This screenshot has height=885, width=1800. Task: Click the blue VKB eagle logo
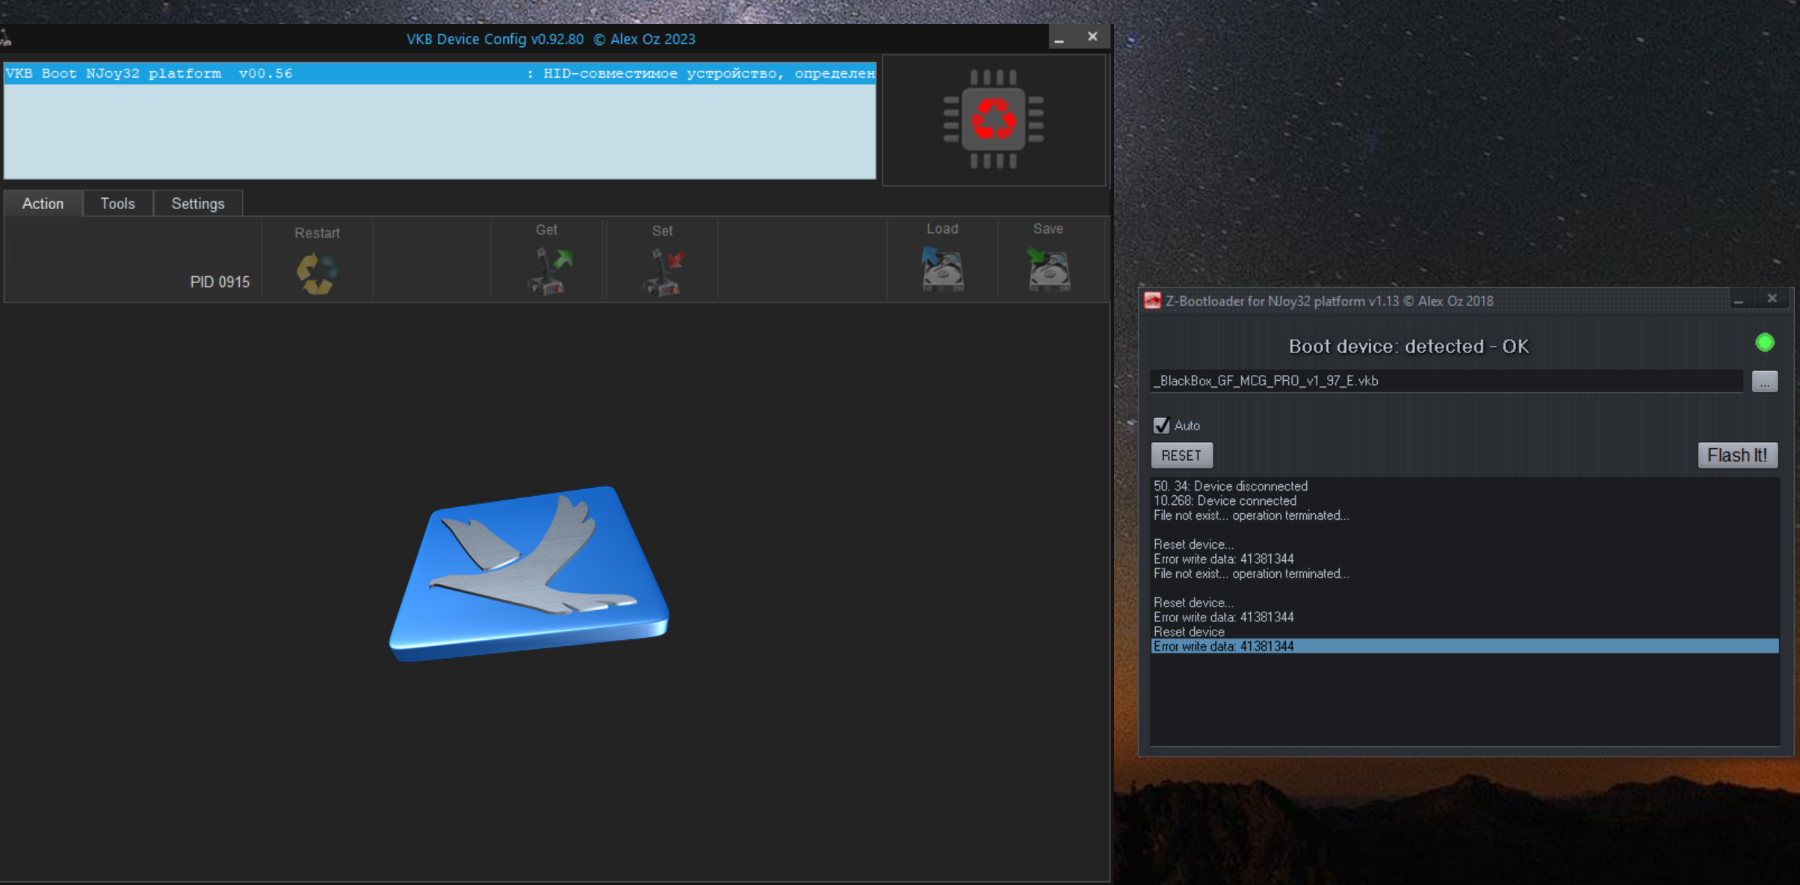[x=529, y=573]
